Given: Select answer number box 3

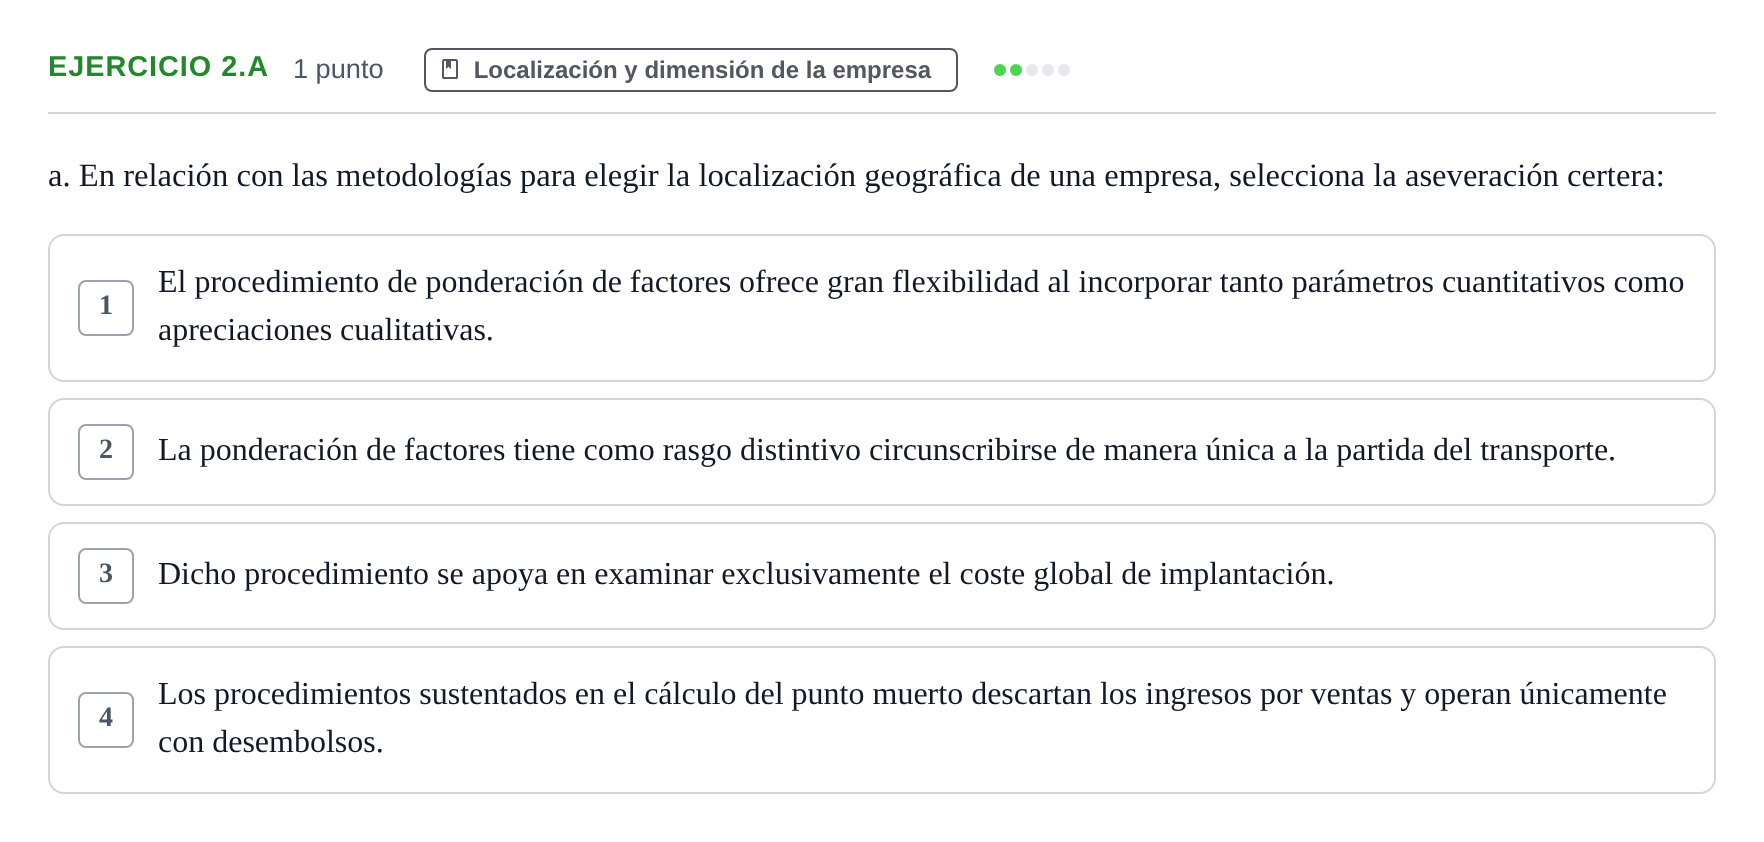Looking at the screenshot, I should [106, 576].
